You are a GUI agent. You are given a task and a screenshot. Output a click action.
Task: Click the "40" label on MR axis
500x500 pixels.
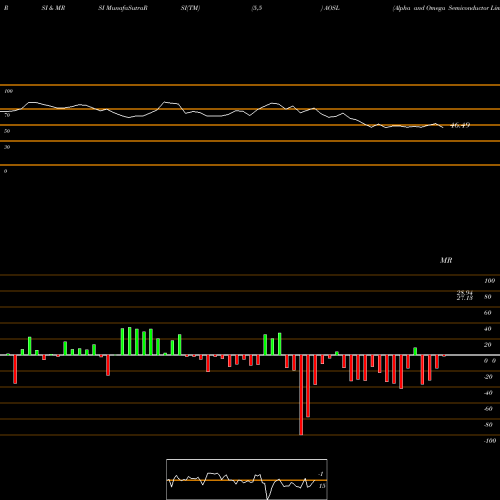tap(488, 329)
